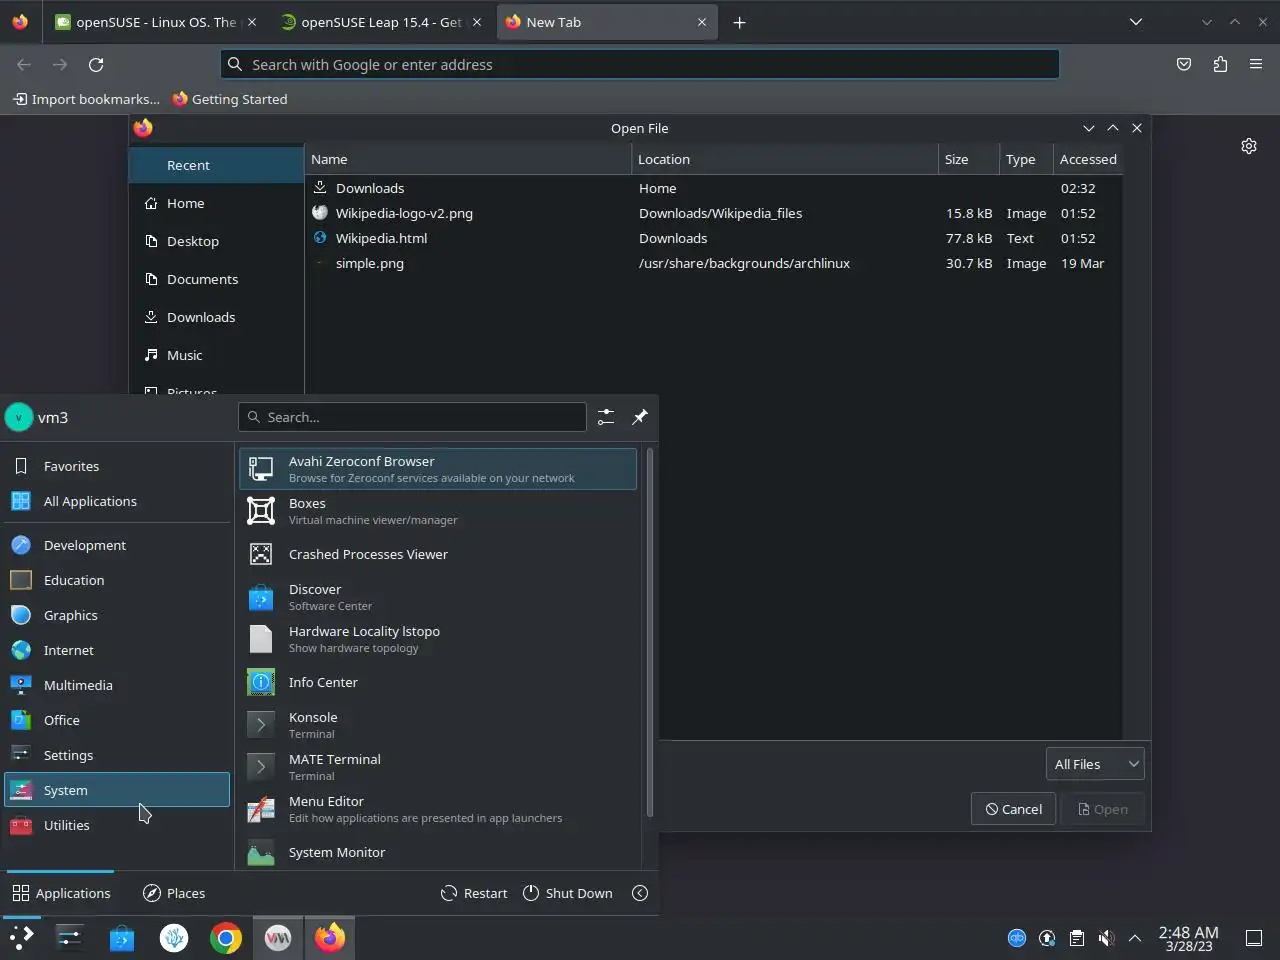1280x960 pixels.
Task: Switch to openSUSE - Linux OS tab
Action: pos(155,22)
